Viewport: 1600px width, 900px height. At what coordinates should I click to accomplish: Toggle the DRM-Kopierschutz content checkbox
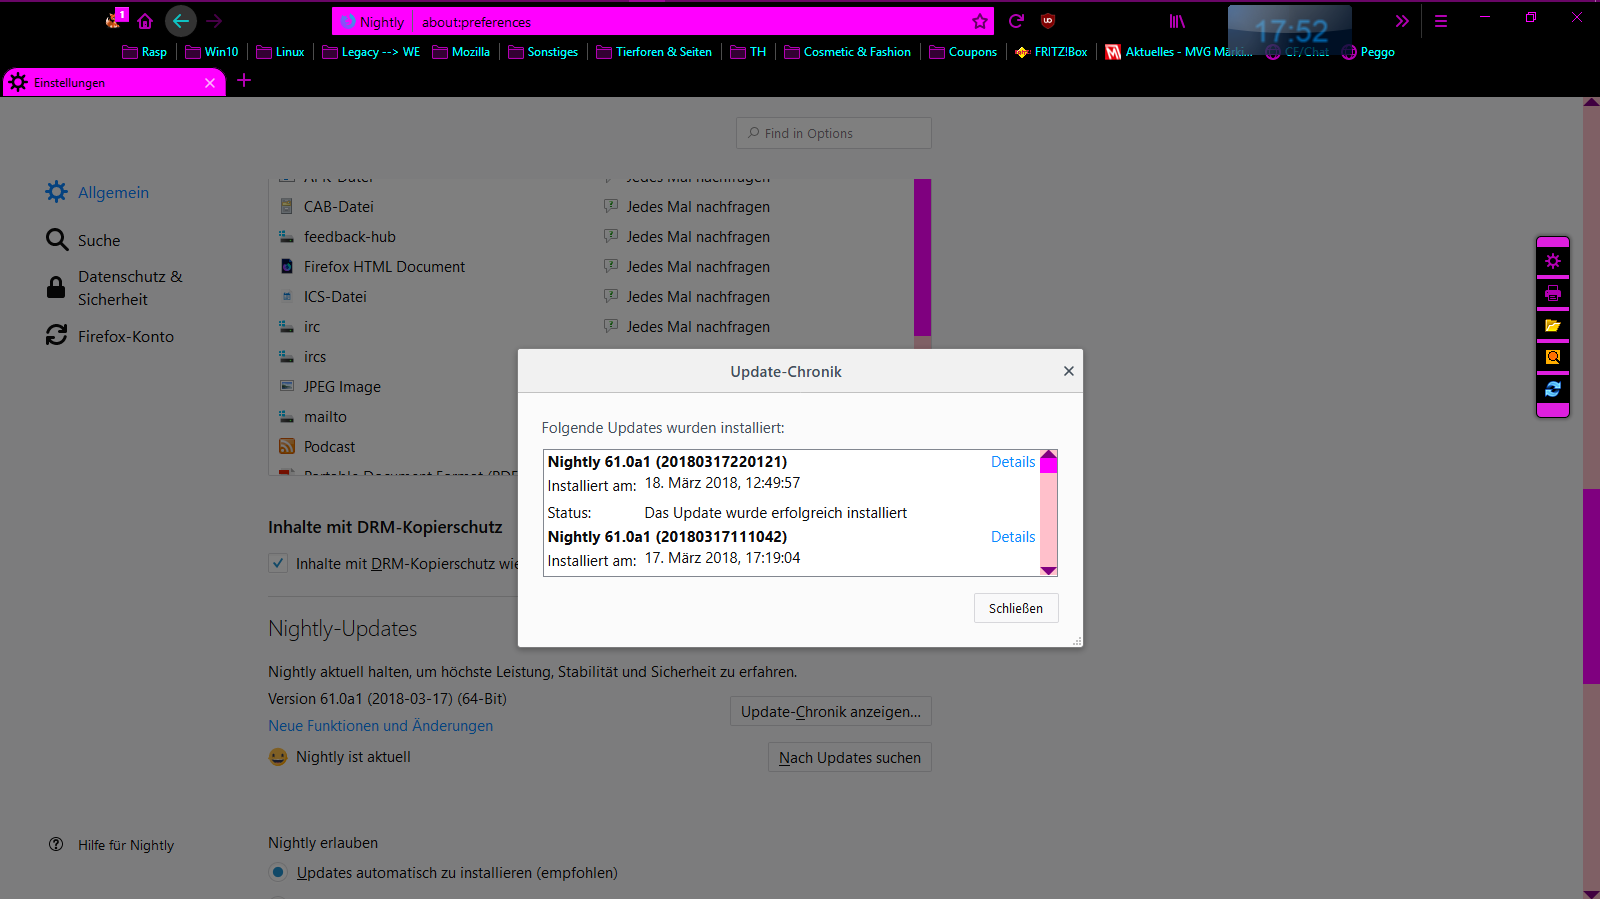click(x=279, y=563)
